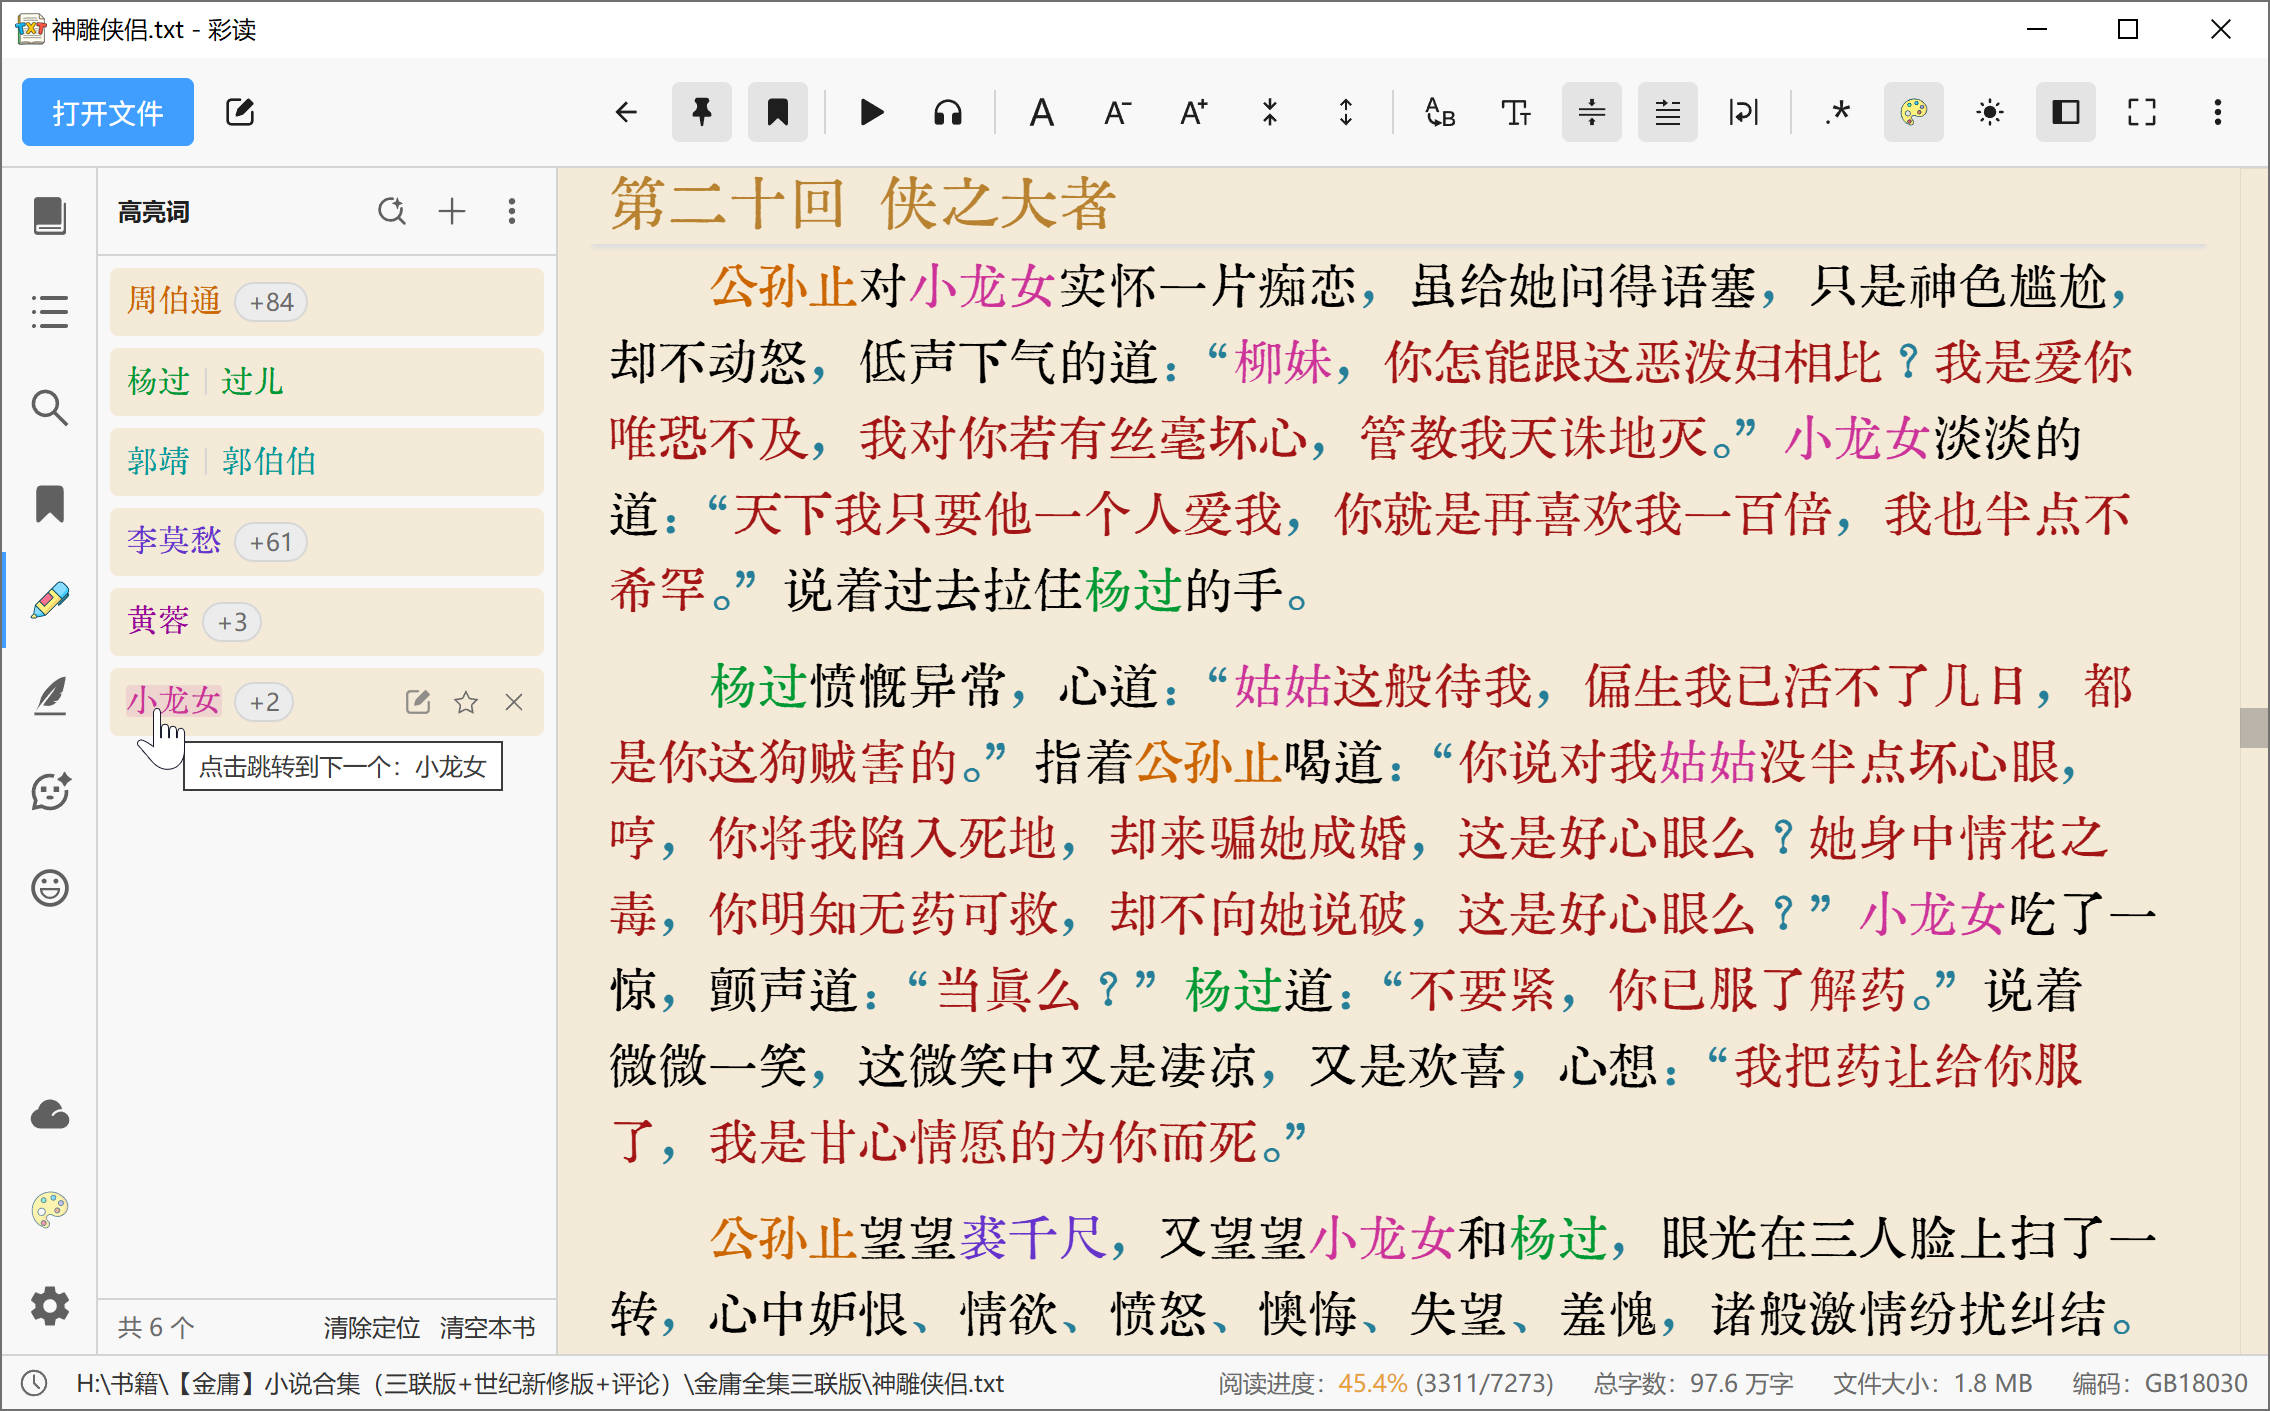2270x1411 pixels.
Task: Click the file path in the status bar
Action: click(540, 1383)
